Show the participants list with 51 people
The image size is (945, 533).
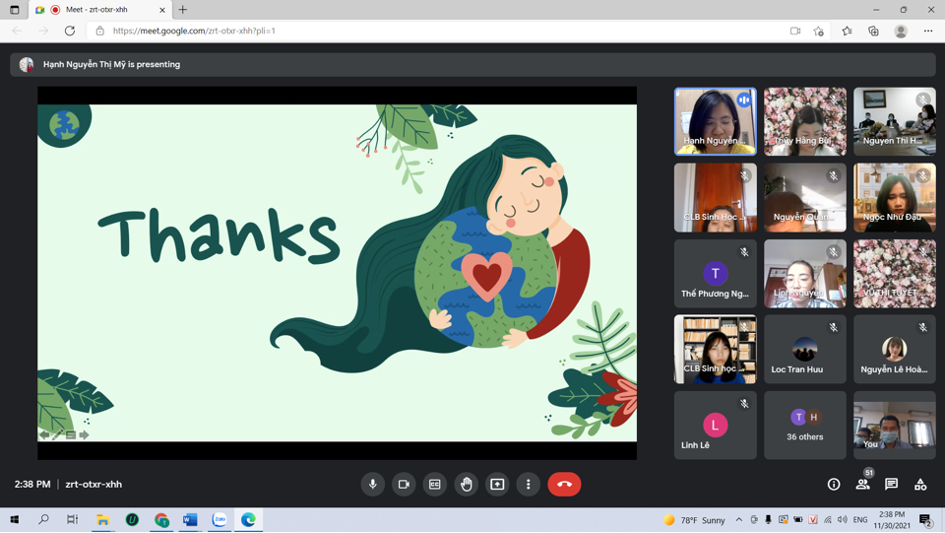click(862, 484)
